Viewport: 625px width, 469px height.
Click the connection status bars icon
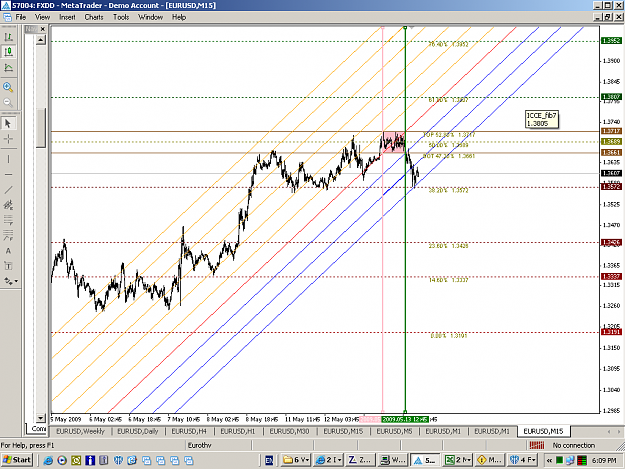tap(537, 445)
